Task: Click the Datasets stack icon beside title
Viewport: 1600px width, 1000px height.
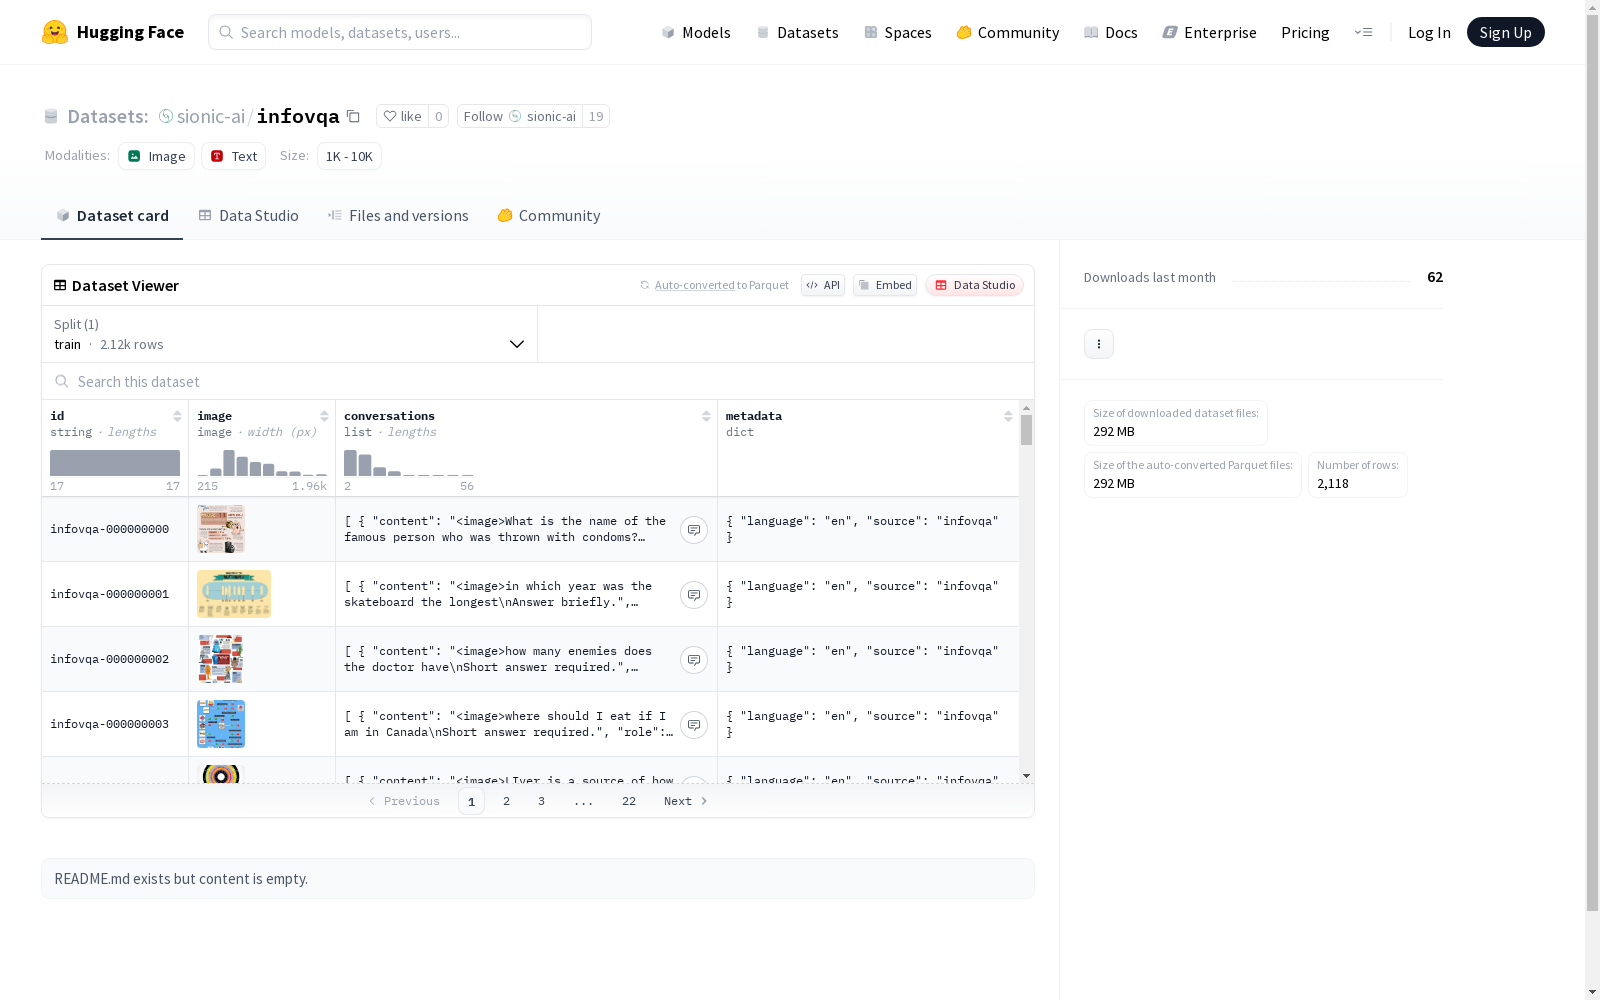Action: [51, 117]
